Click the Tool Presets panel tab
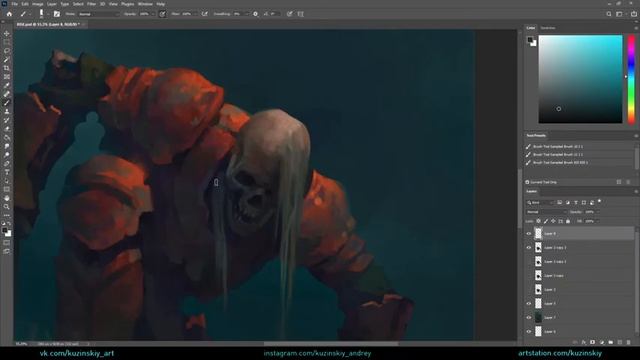640x360 pixels. [536, 136]
